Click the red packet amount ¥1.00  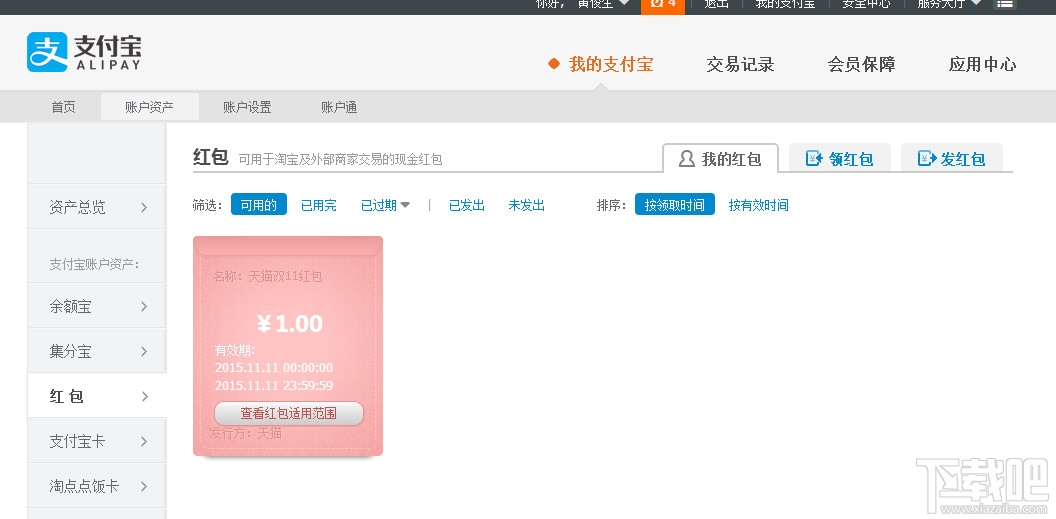click(x=290, y=324)
